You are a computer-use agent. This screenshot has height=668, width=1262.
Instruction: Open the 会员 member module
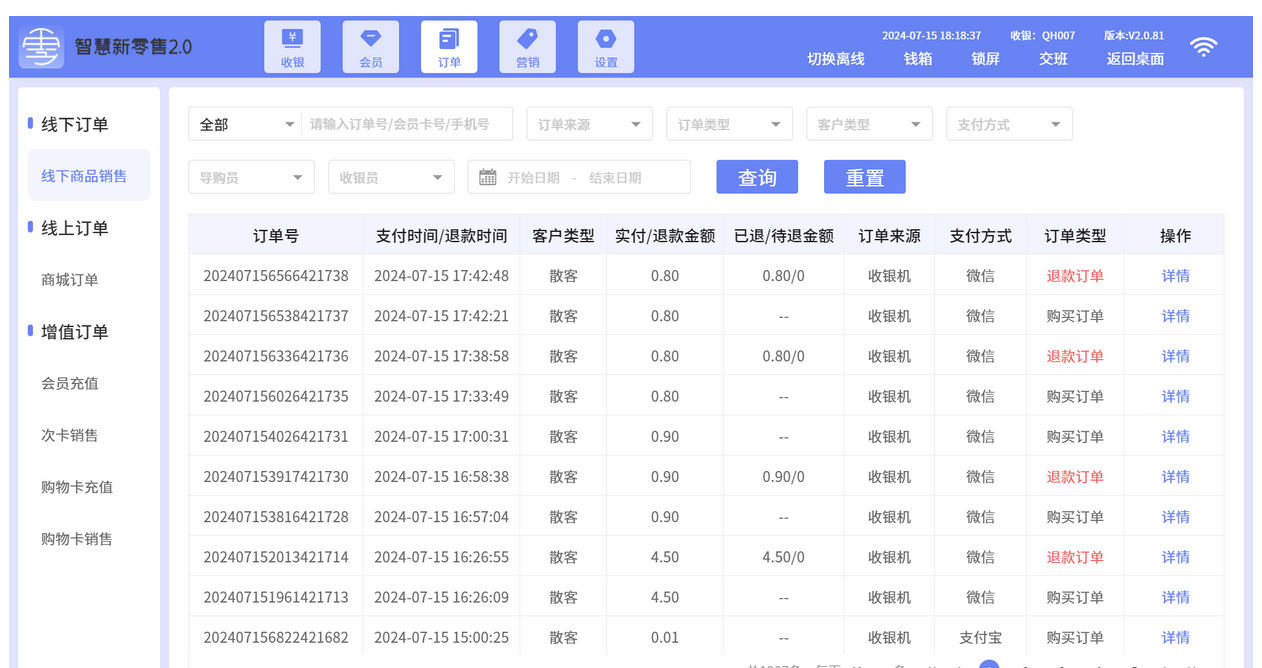click(x=371, y=47)
